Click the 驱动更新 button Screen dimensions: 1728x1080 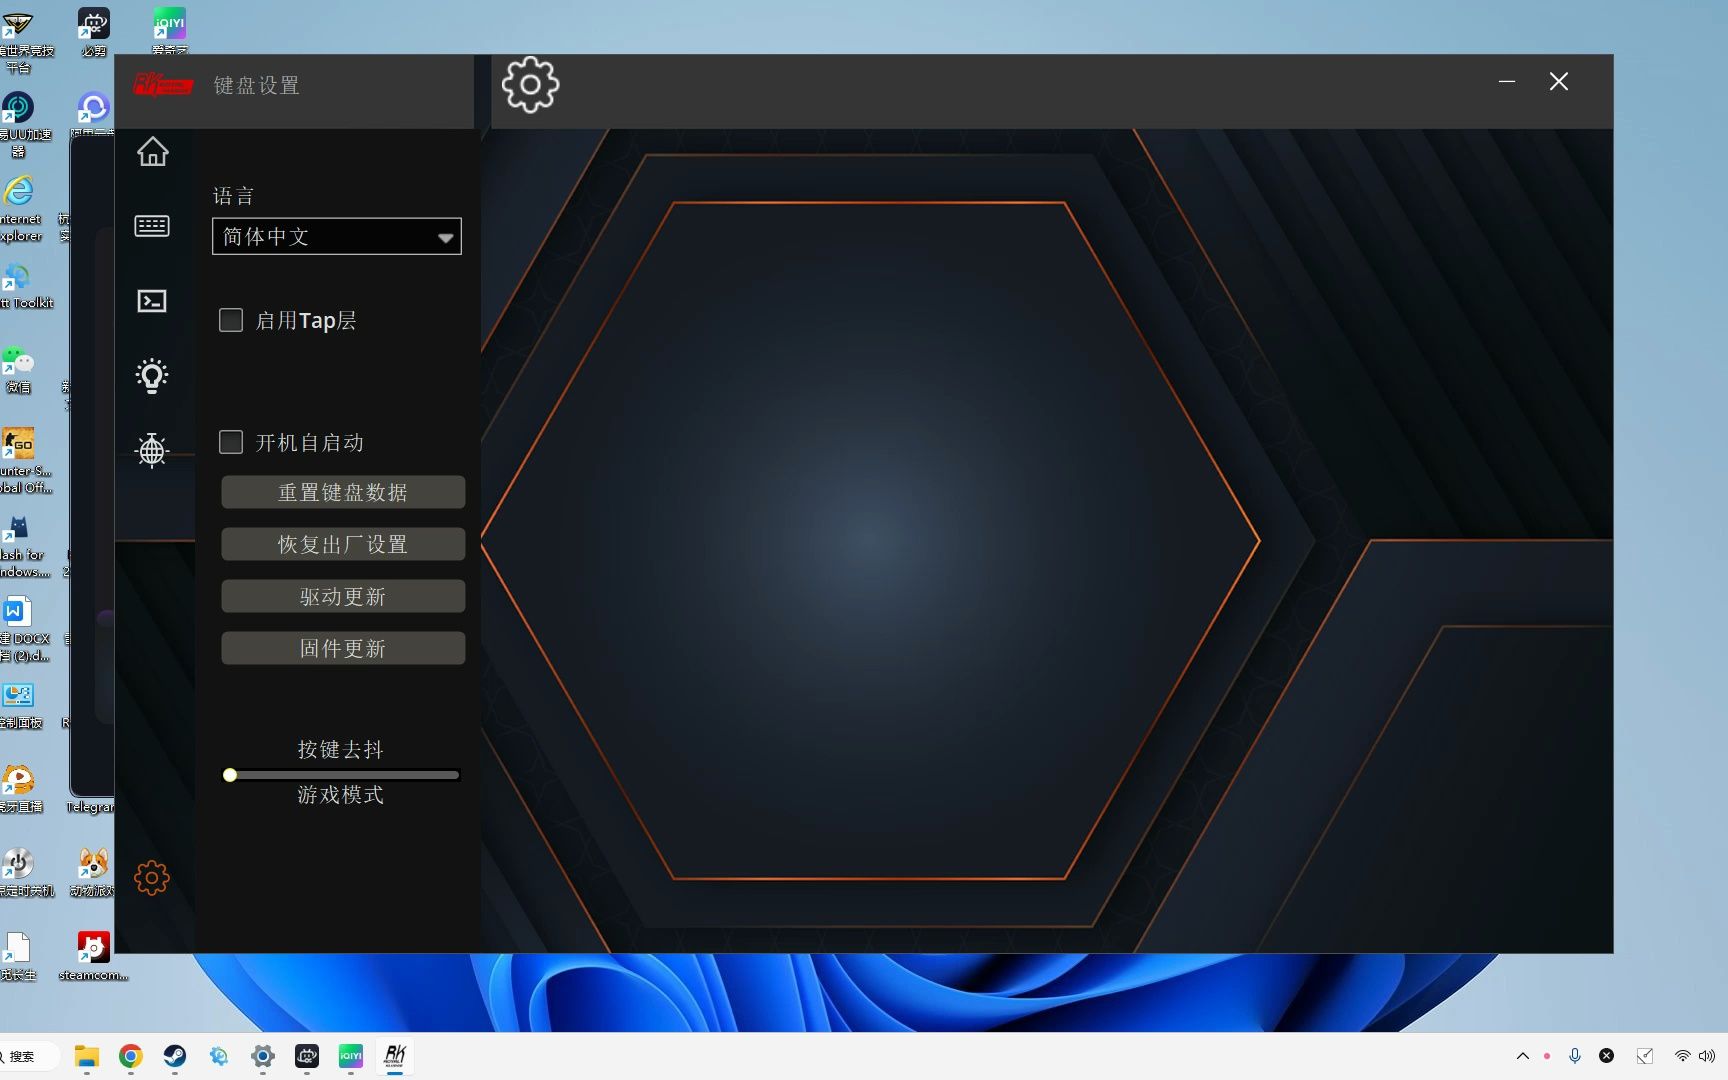(x=343, y=596)
